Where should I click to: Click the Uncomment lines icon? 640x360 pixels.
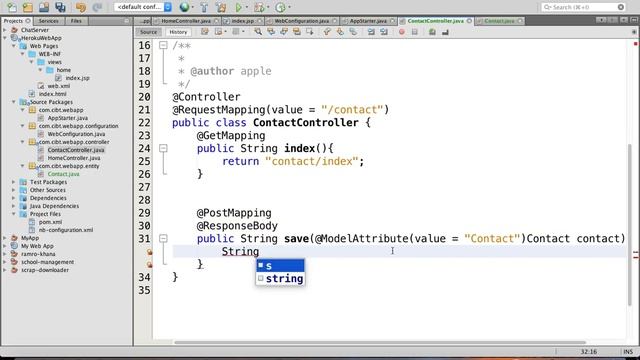click(x=445, y=32)
